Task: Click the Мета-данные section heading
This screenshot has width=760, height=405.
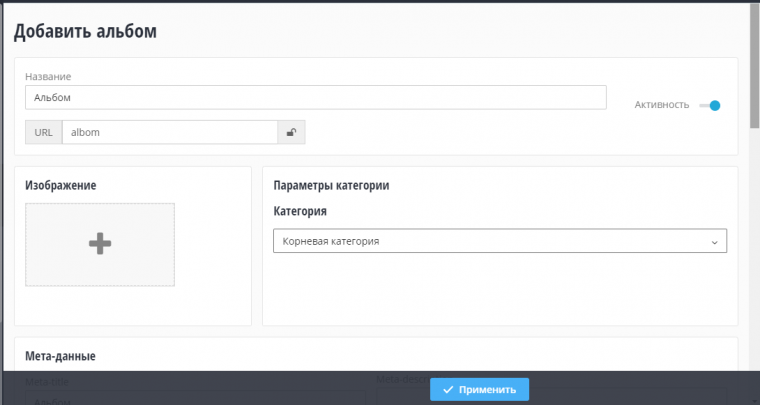Action: 60,355
